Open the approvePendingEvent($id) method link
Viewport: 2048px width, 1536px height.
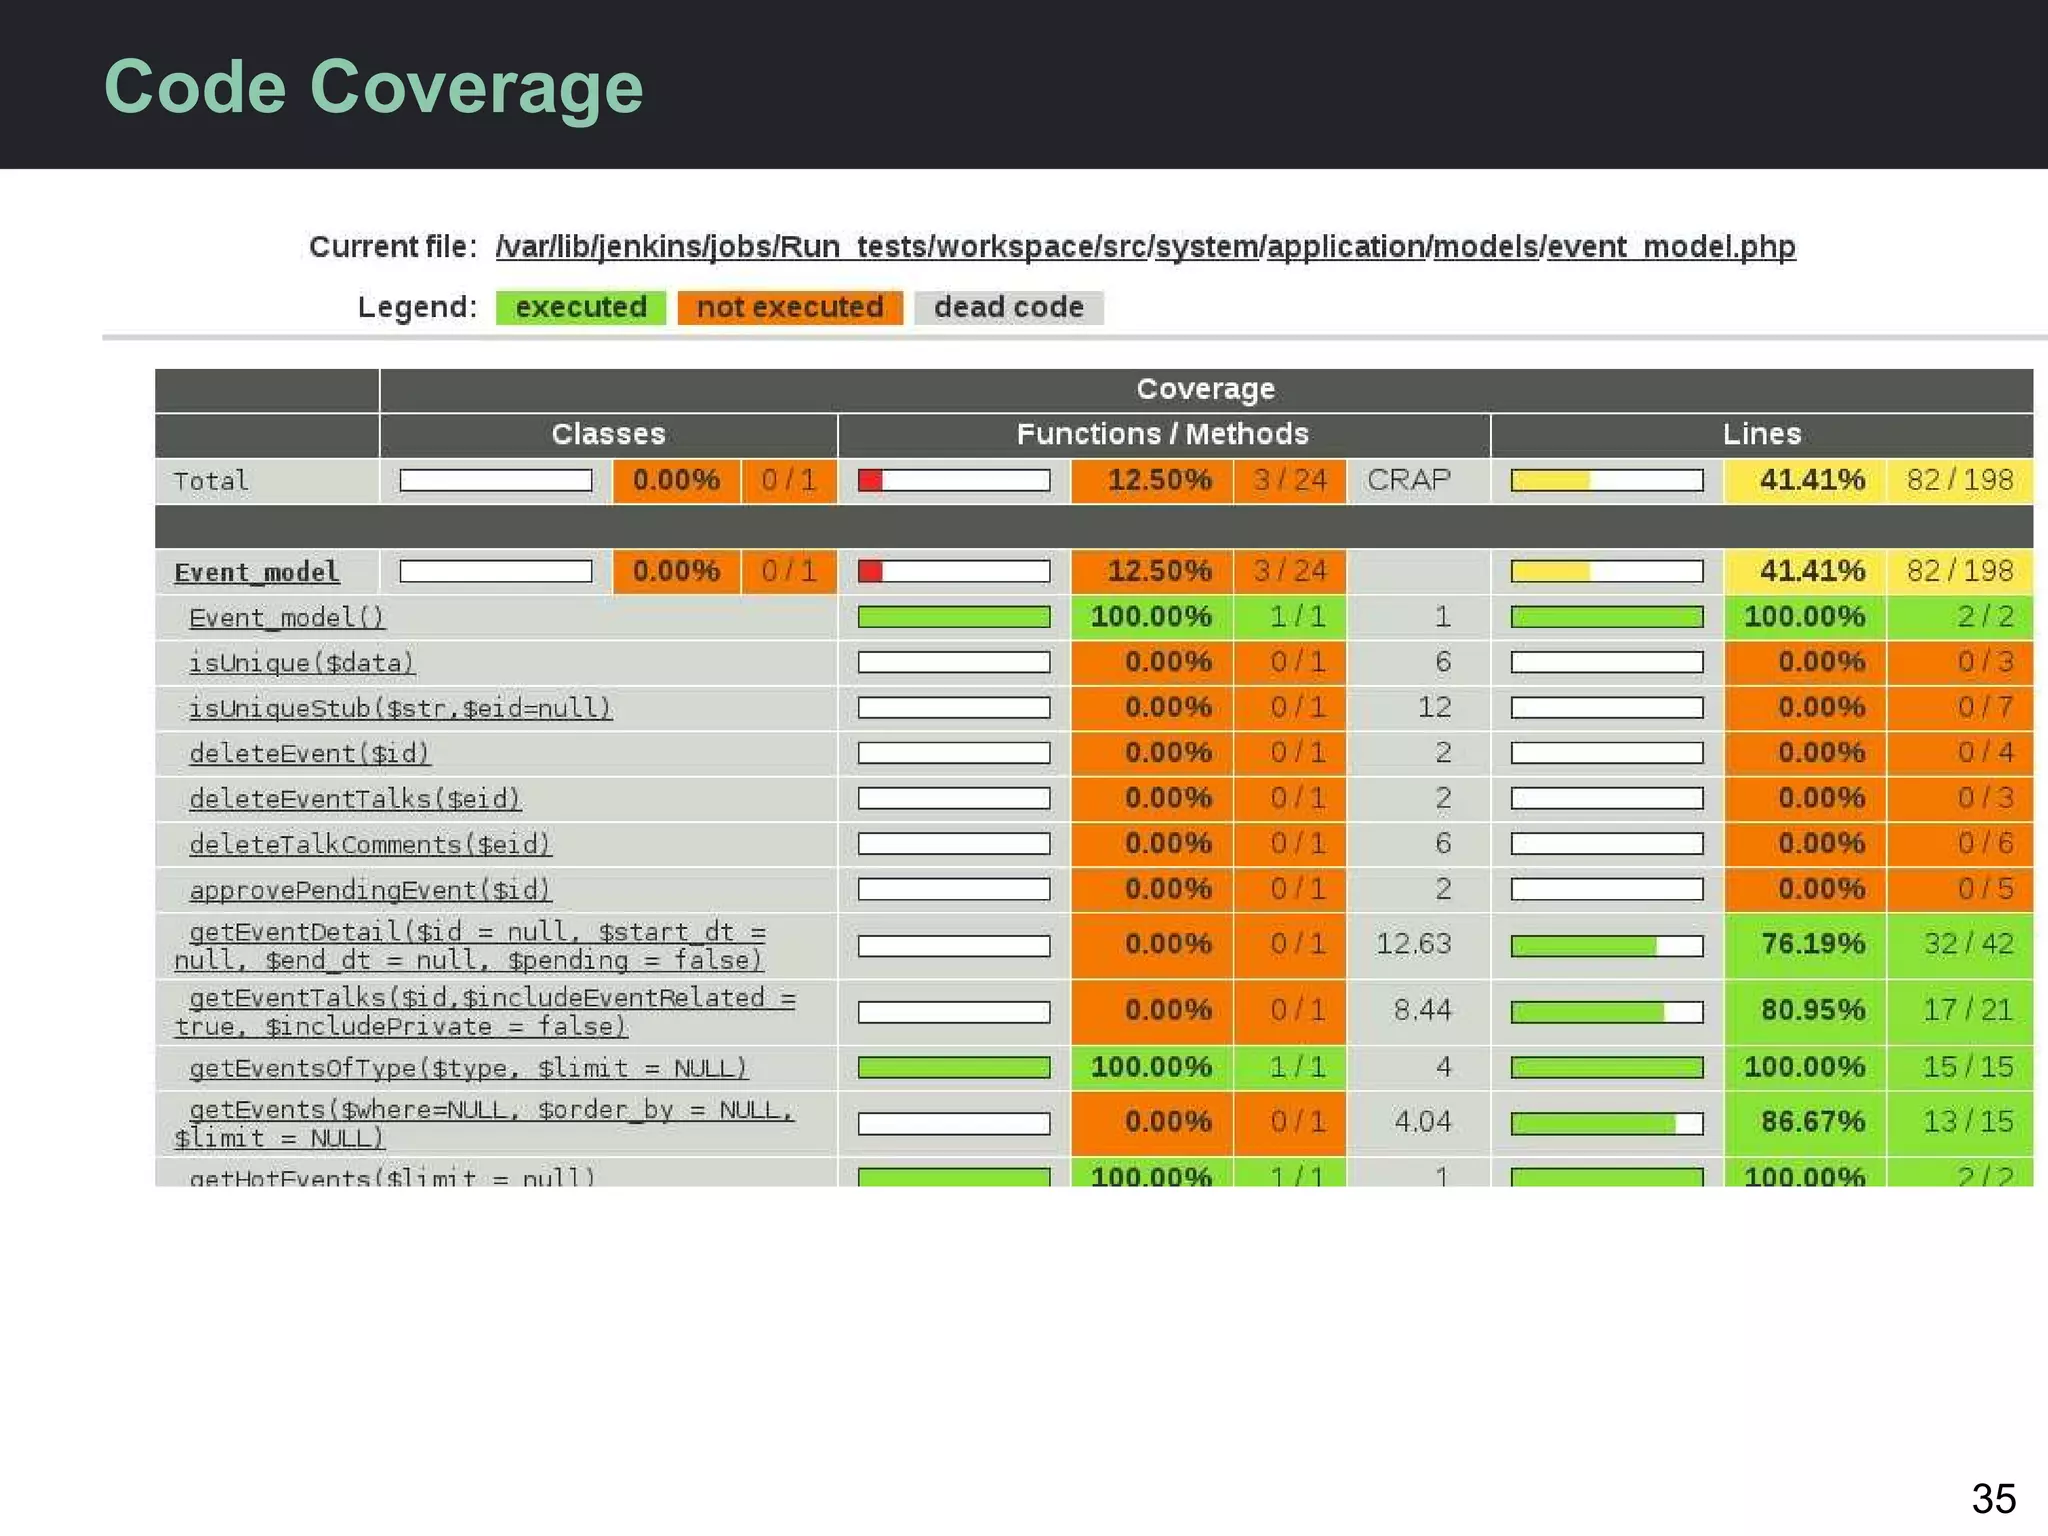click(370, 890)
